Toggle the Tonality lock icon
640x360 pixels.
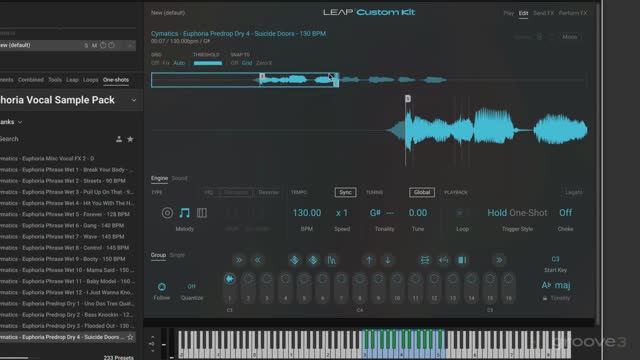tap(545, 298)
